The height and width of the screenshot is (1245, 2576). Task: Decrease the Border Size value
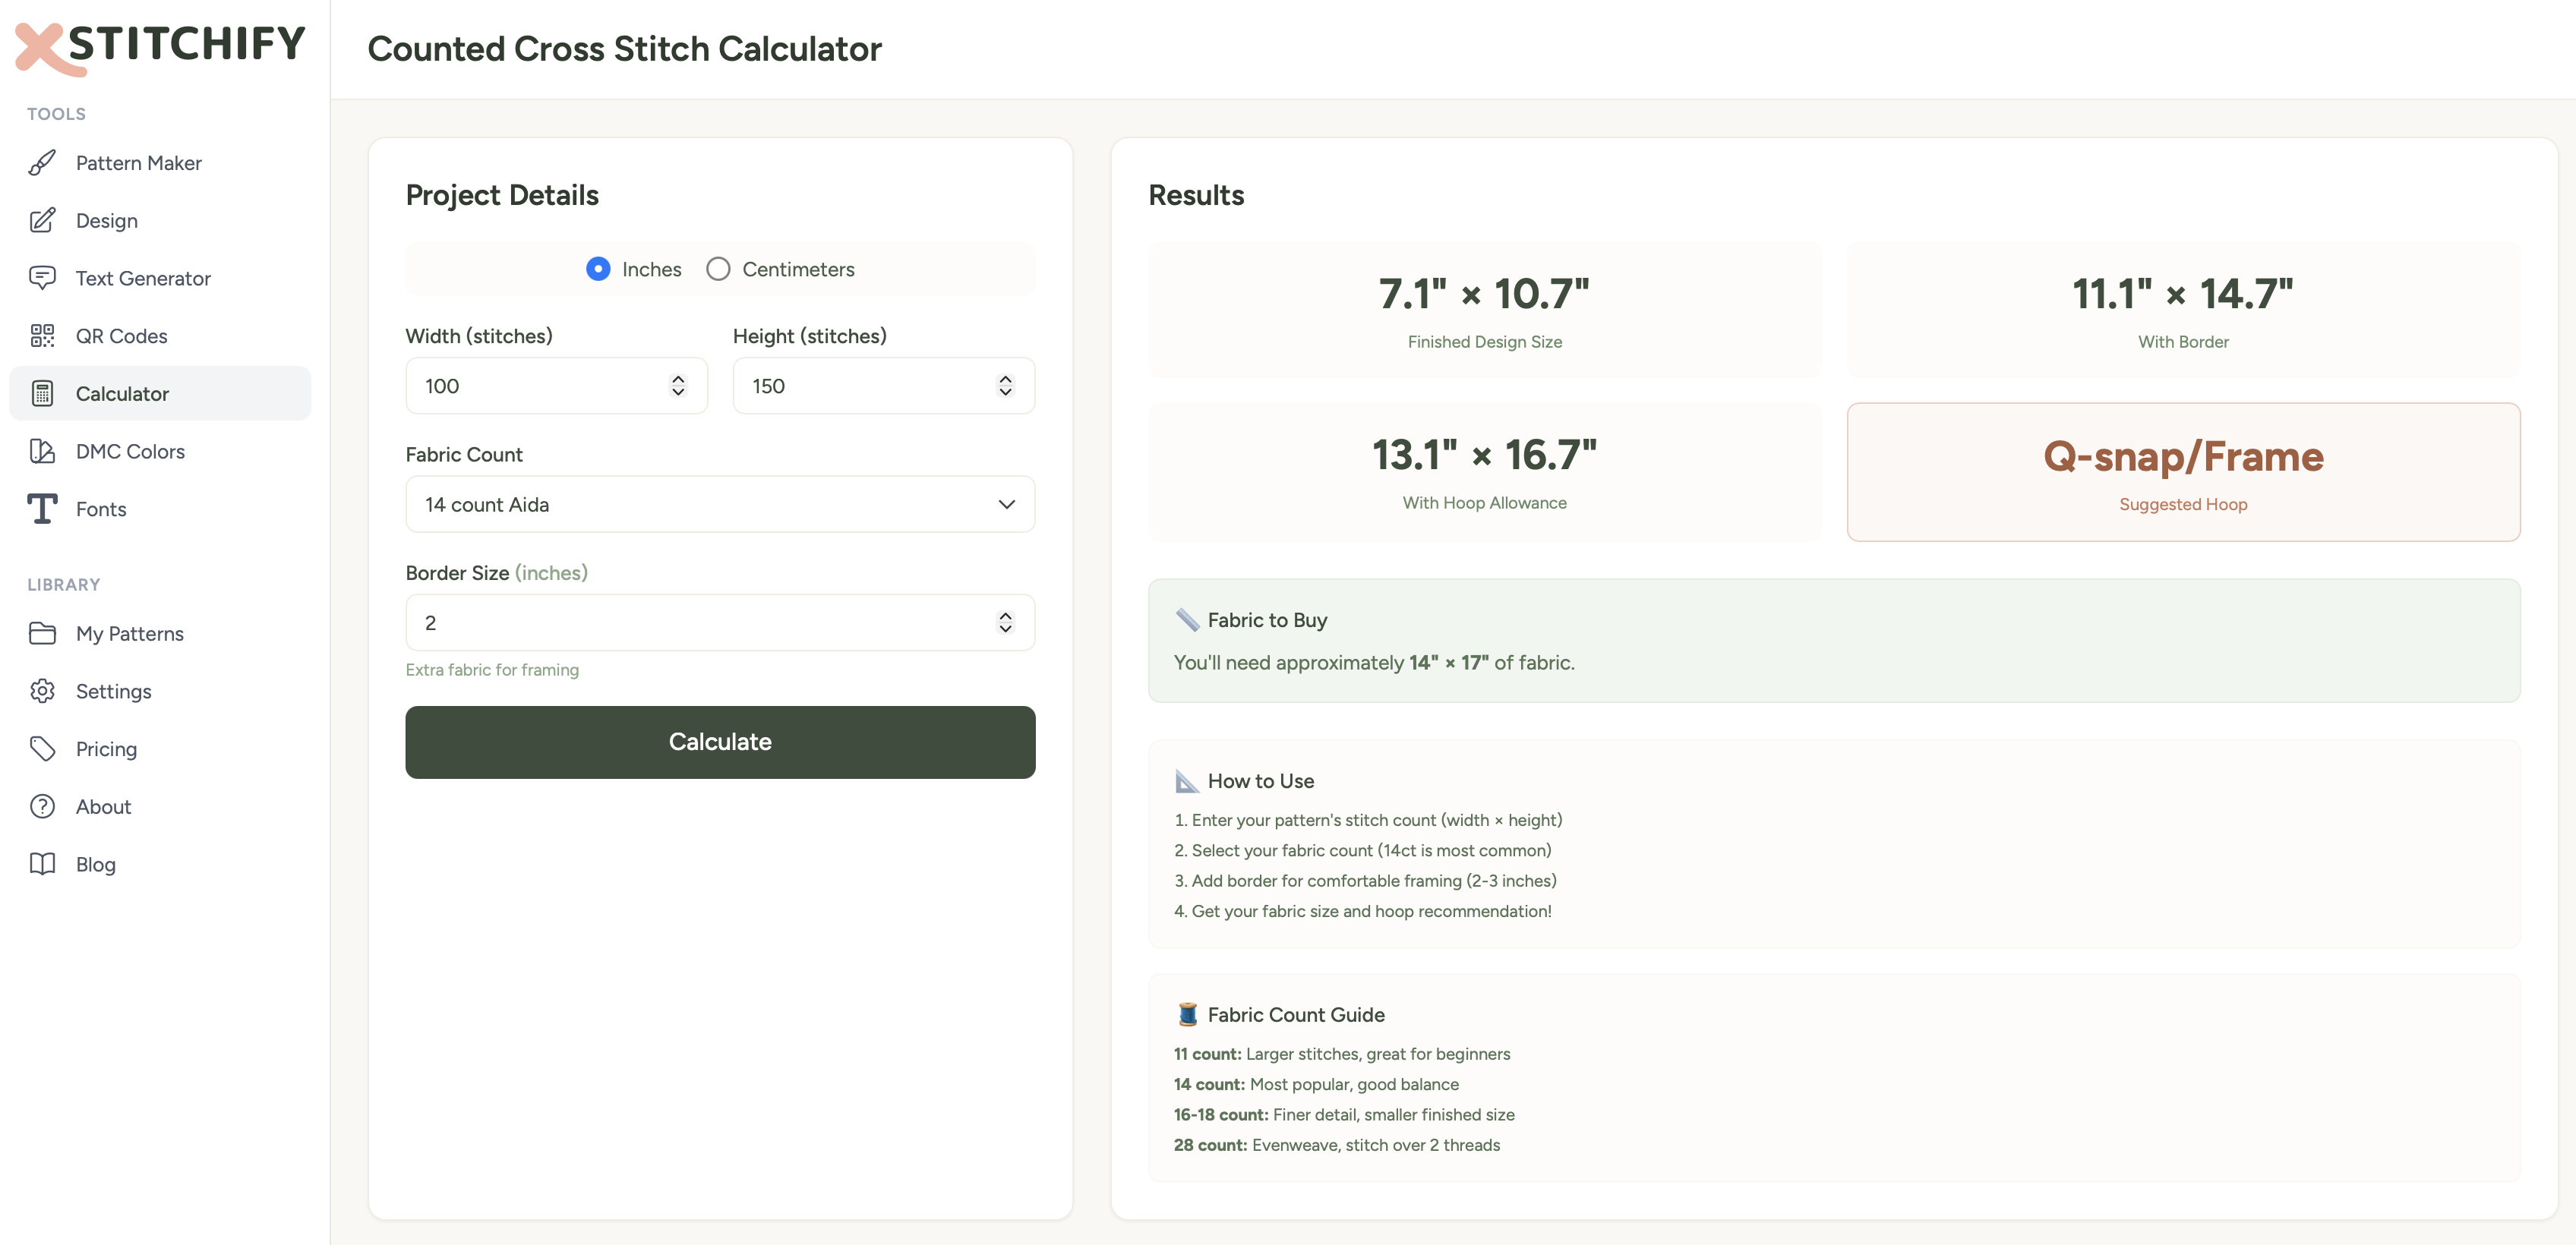1005,630
